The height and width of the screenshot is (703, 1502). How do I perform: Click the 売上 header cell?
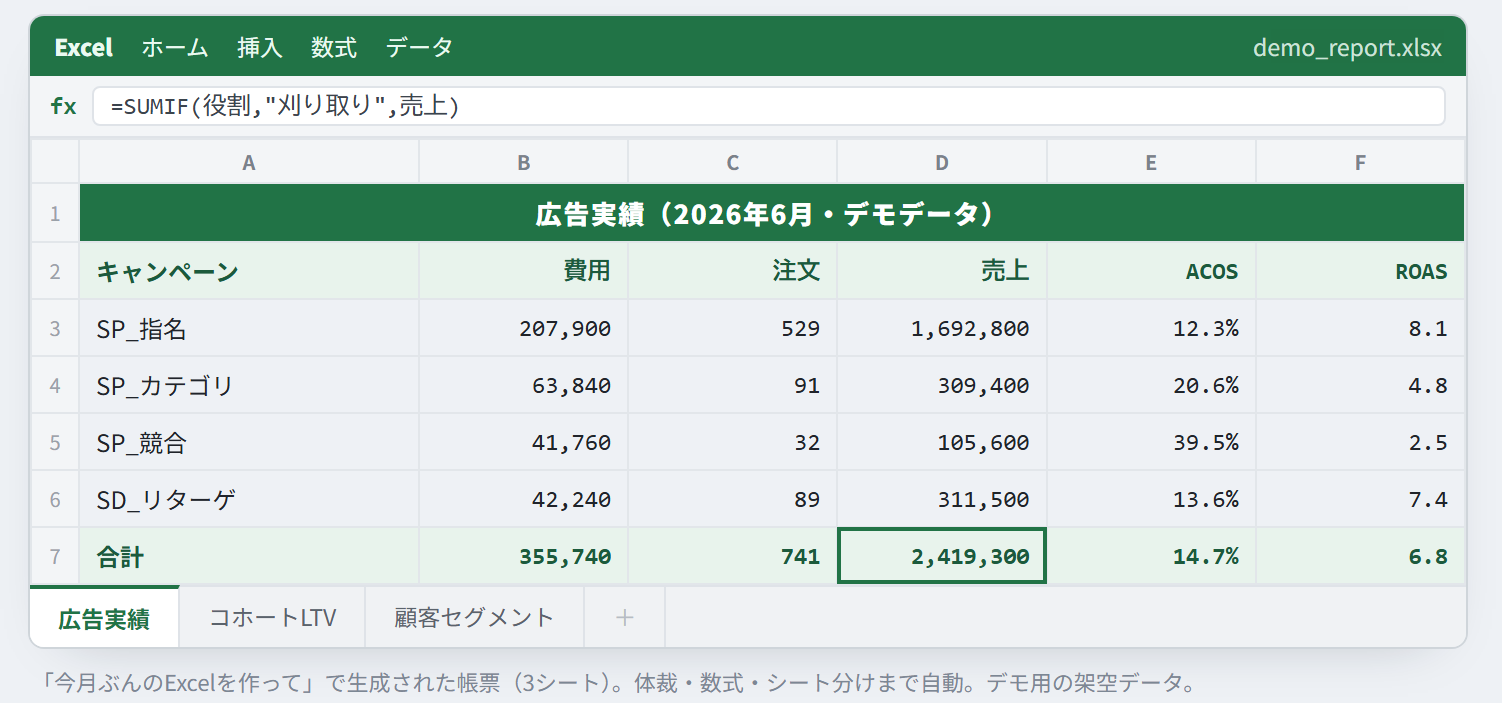(x=942, y=271)
